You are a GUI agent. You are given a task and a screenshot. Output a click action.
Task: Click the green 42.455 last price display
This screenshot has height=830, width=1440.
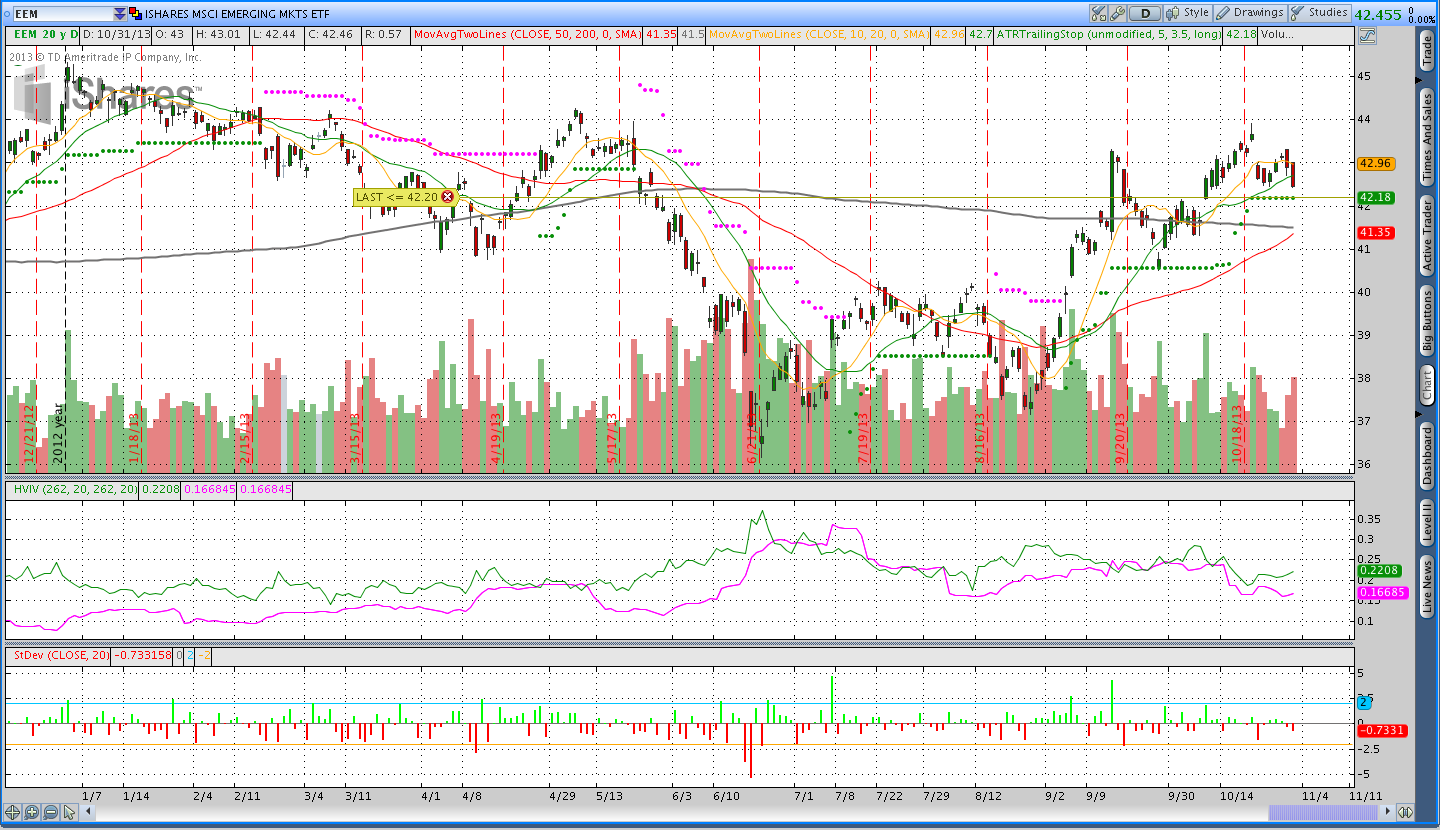(1380, 15)
